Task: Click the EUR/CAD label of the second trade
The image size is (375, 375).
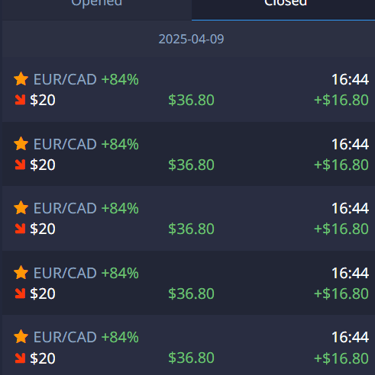Action: pyautogui.click(x=65, y=144)
